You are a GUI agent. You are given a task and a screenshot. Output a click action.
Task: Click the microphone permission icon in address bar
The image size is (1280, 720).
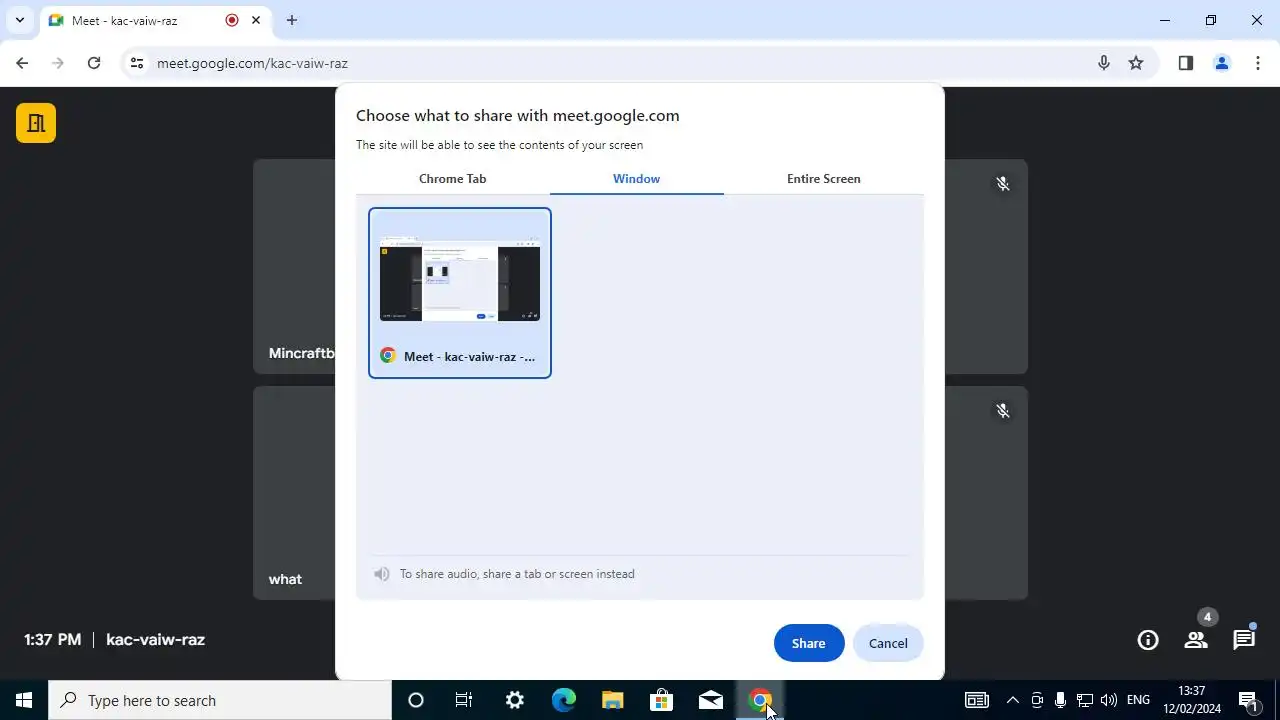tap(1104, 63)
